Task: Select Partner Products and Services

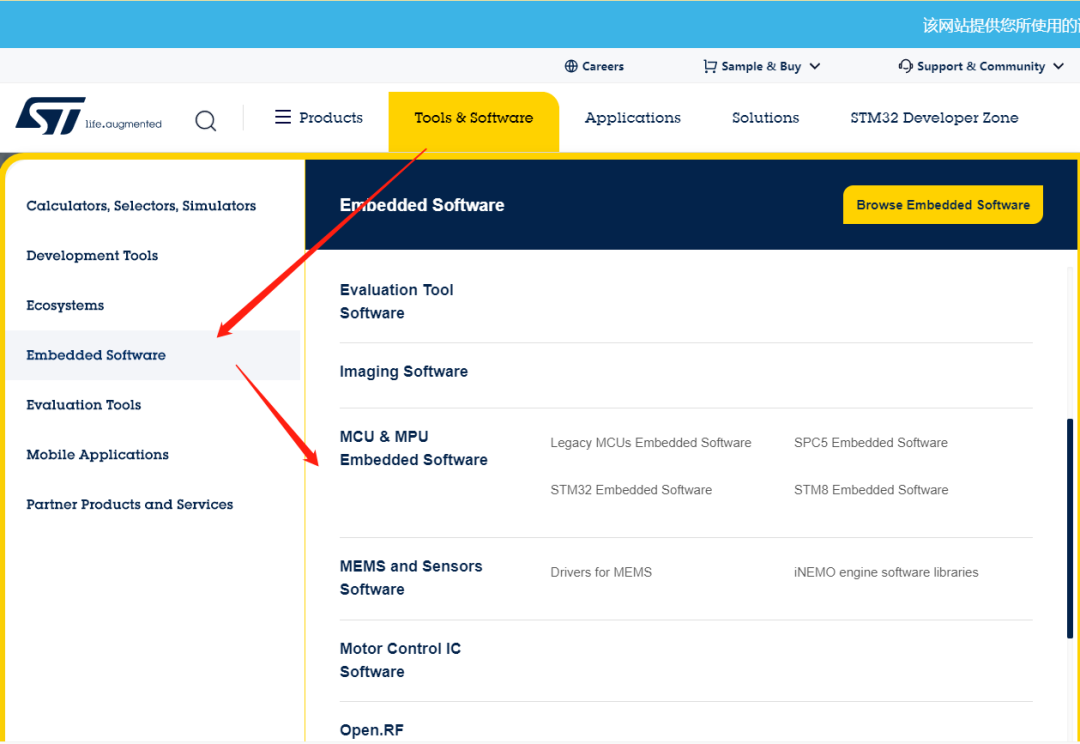Action: pyautogui.click(x=129, y=504)
